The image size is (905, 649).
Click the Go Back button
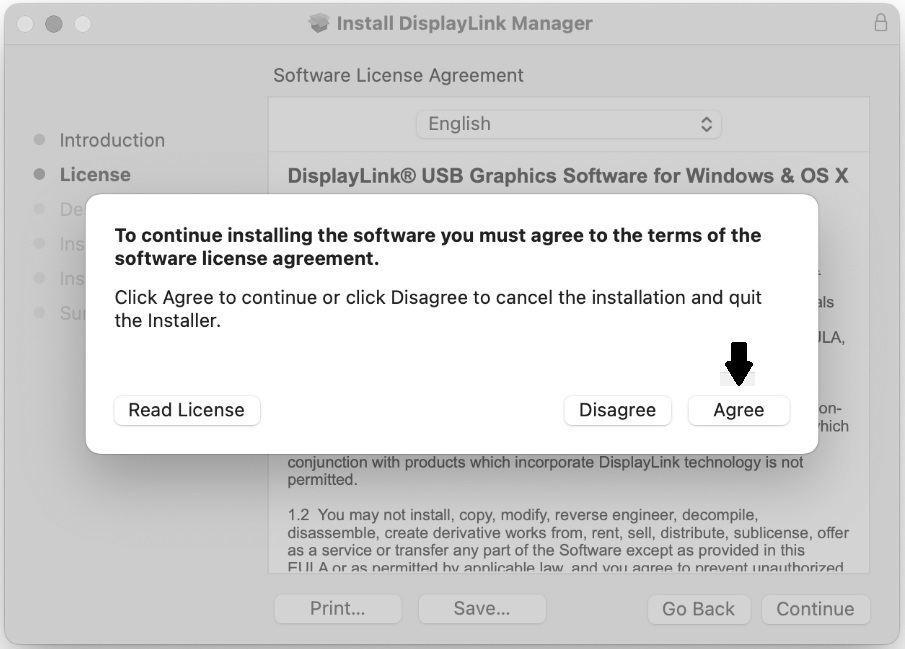[x=699, y=609]
